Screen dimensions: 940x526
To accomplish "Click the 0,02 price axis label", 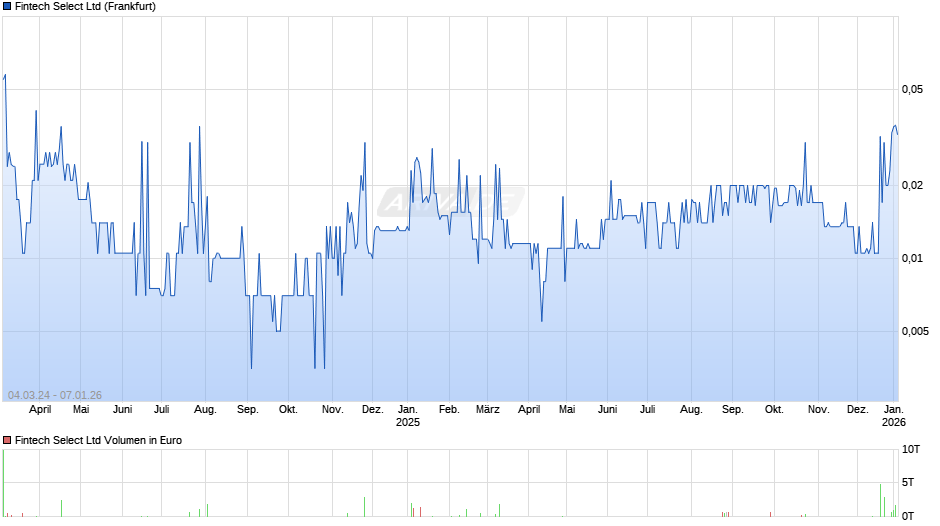I will coord(912,185).
